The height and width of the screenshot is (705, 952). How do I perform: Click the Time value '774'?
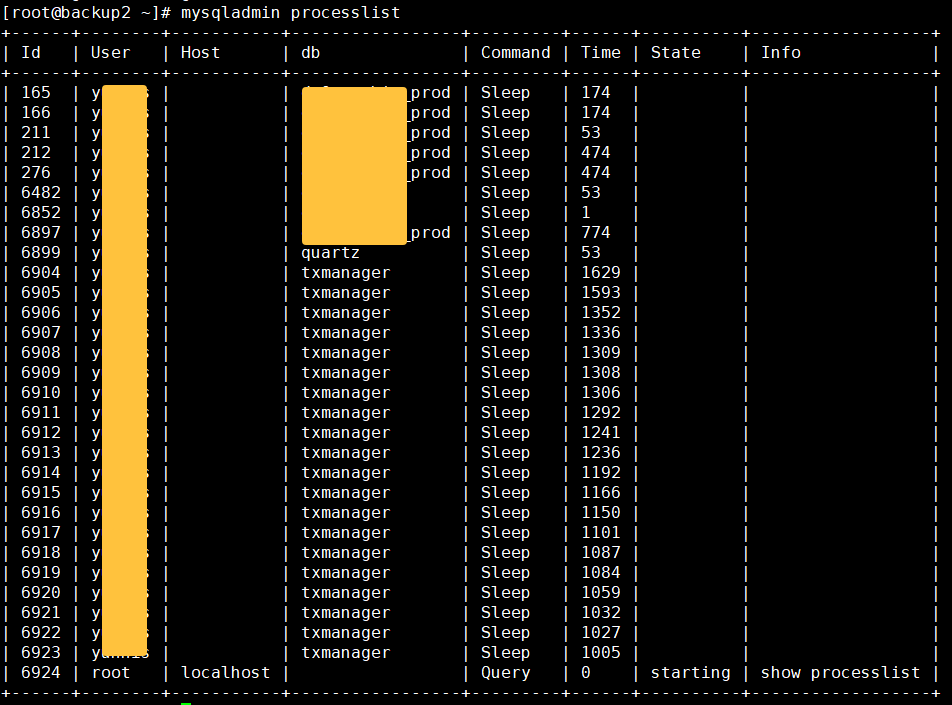[x=596, y=233]
